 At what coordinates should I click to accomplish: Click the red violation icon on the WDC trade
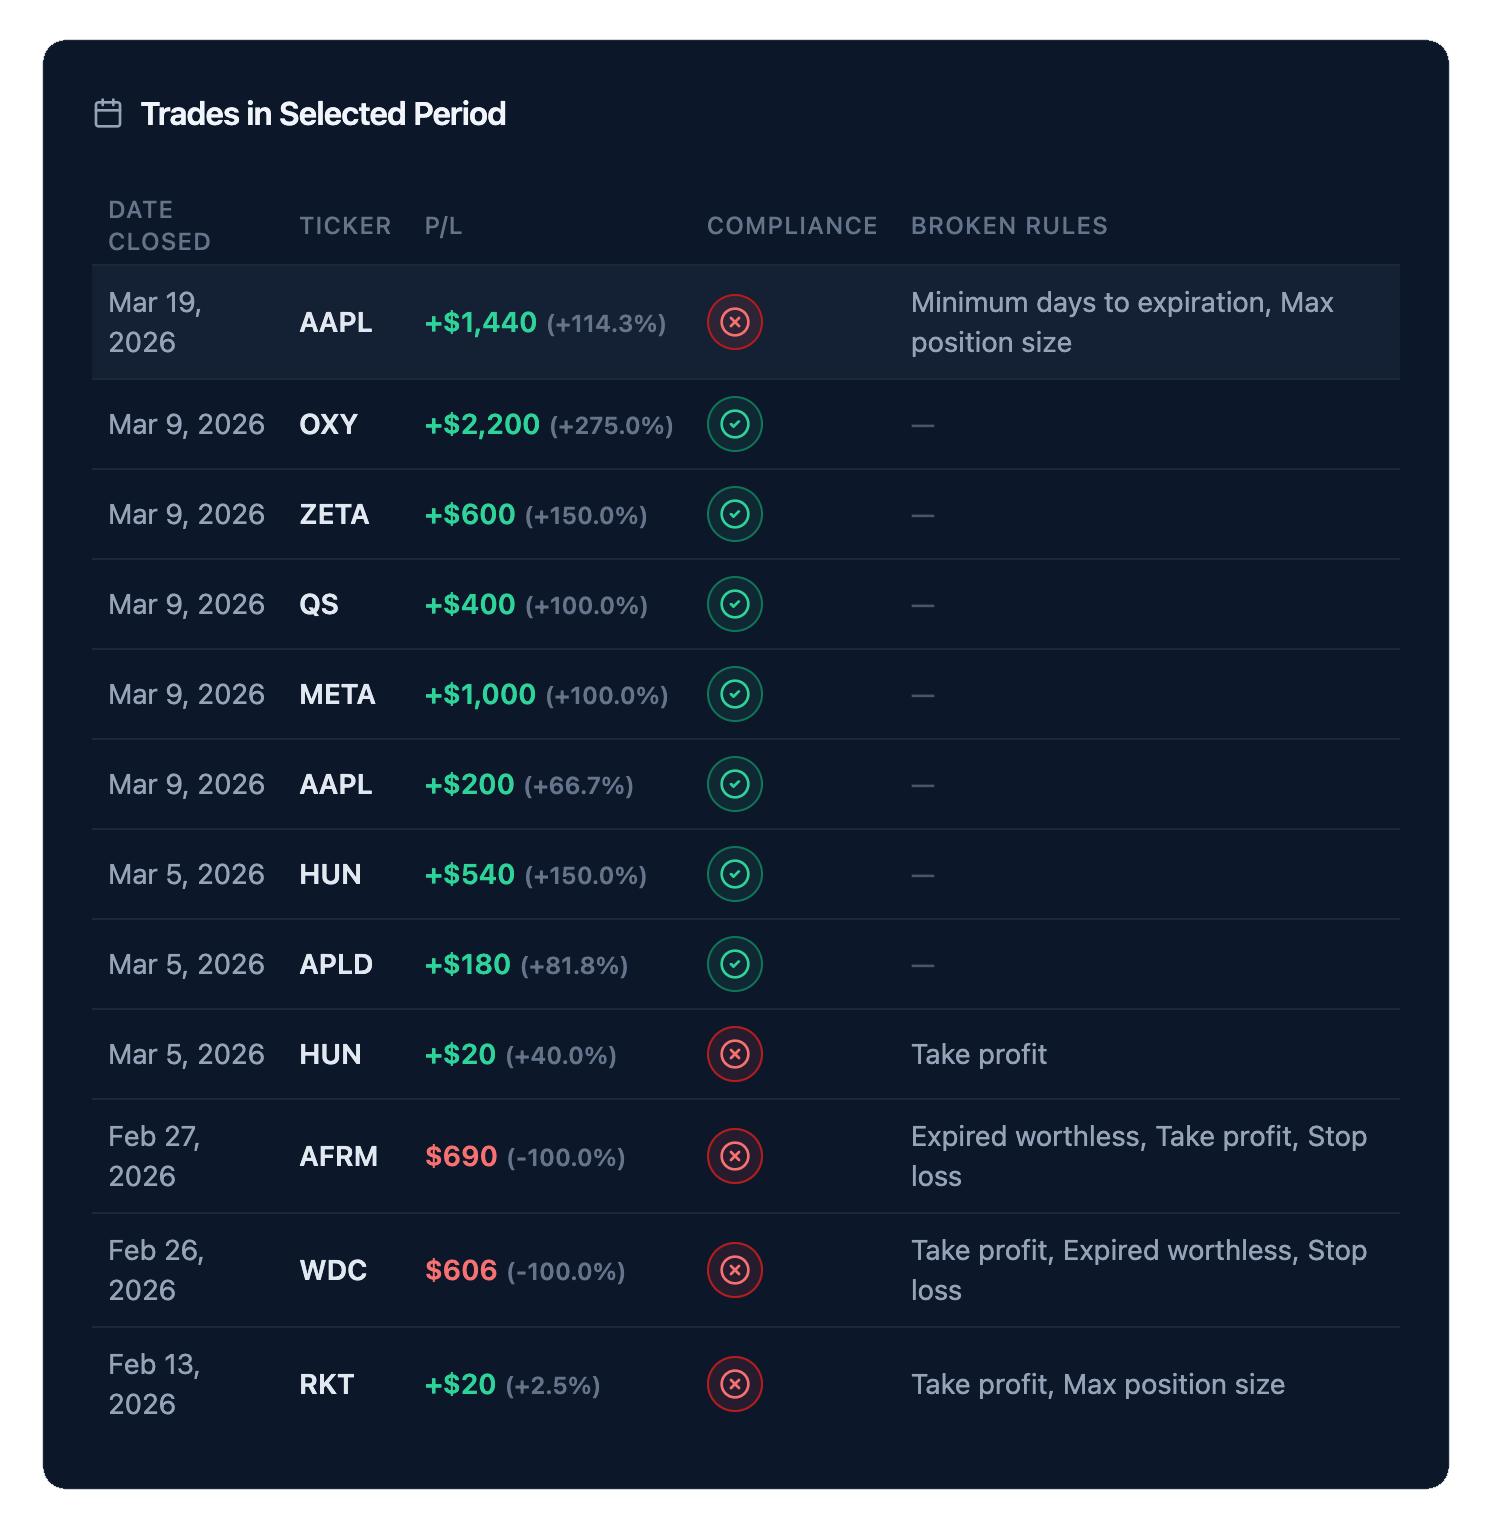click(734, 1270)
